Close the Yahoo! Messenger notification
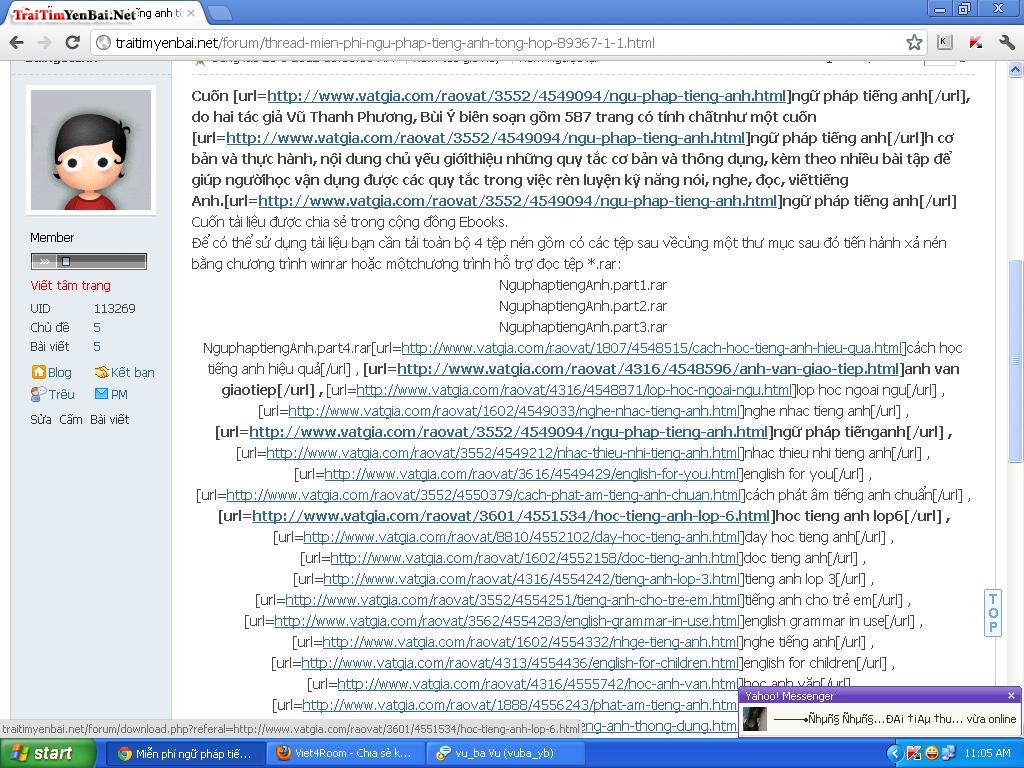The height and width of the screenshot is (768, 1024). point(1011,696)
